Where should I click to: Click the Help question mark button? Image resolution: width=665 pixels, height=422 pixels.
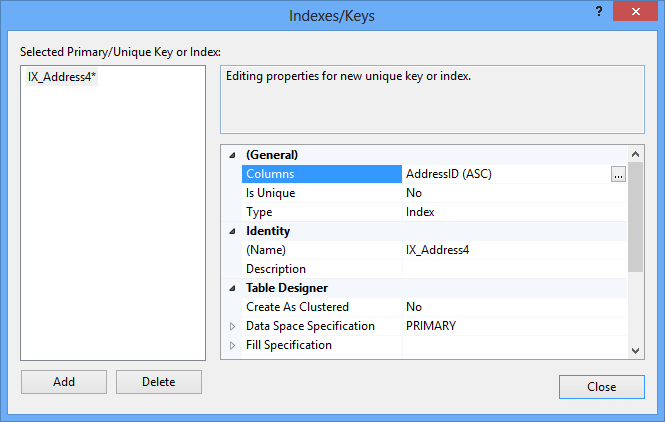click(x=597, y=13)
